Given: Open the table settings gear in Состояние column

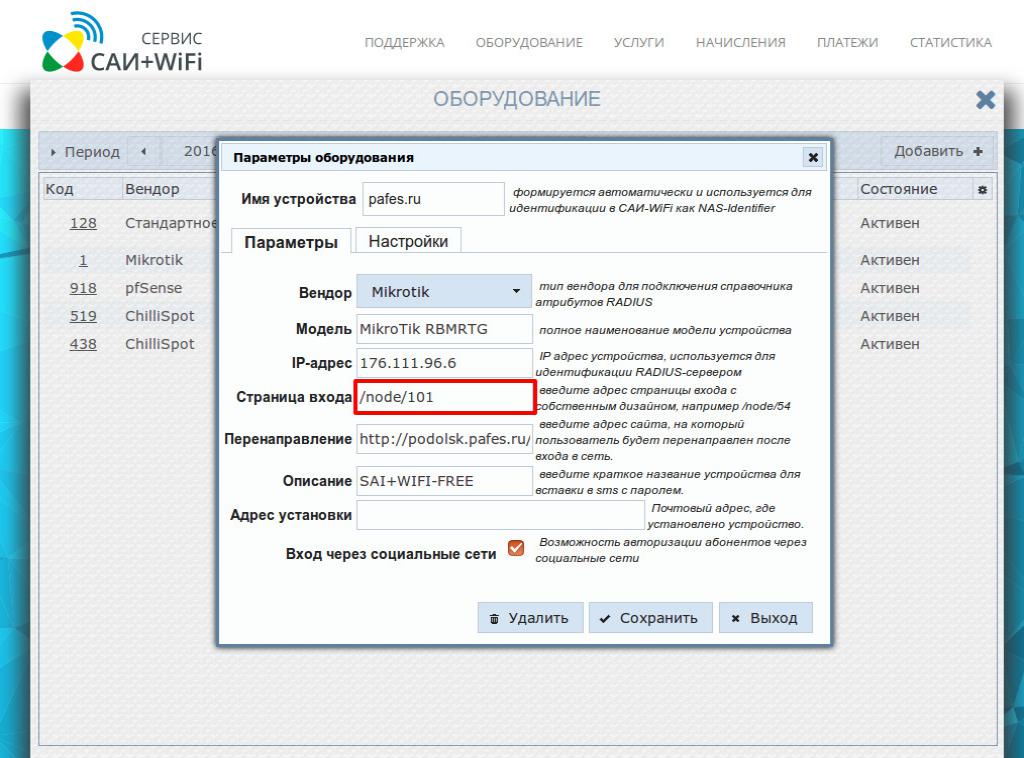Looking at the screenshot, I should pyautogui.click(x=981, y=189).
